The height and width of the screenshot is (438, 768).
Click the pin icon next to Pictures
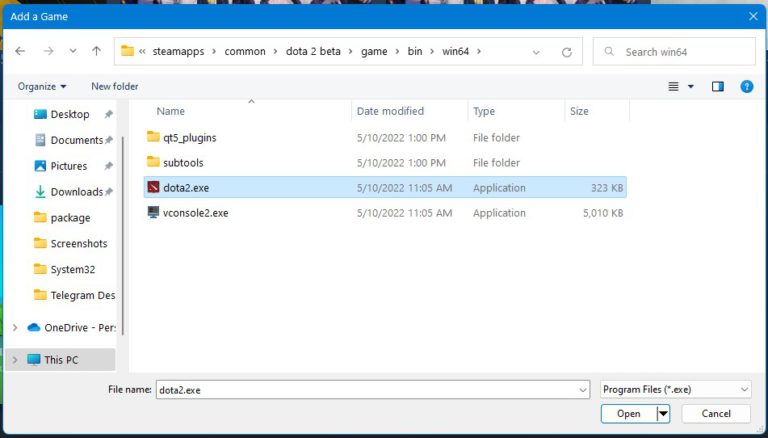click(108, 166)
